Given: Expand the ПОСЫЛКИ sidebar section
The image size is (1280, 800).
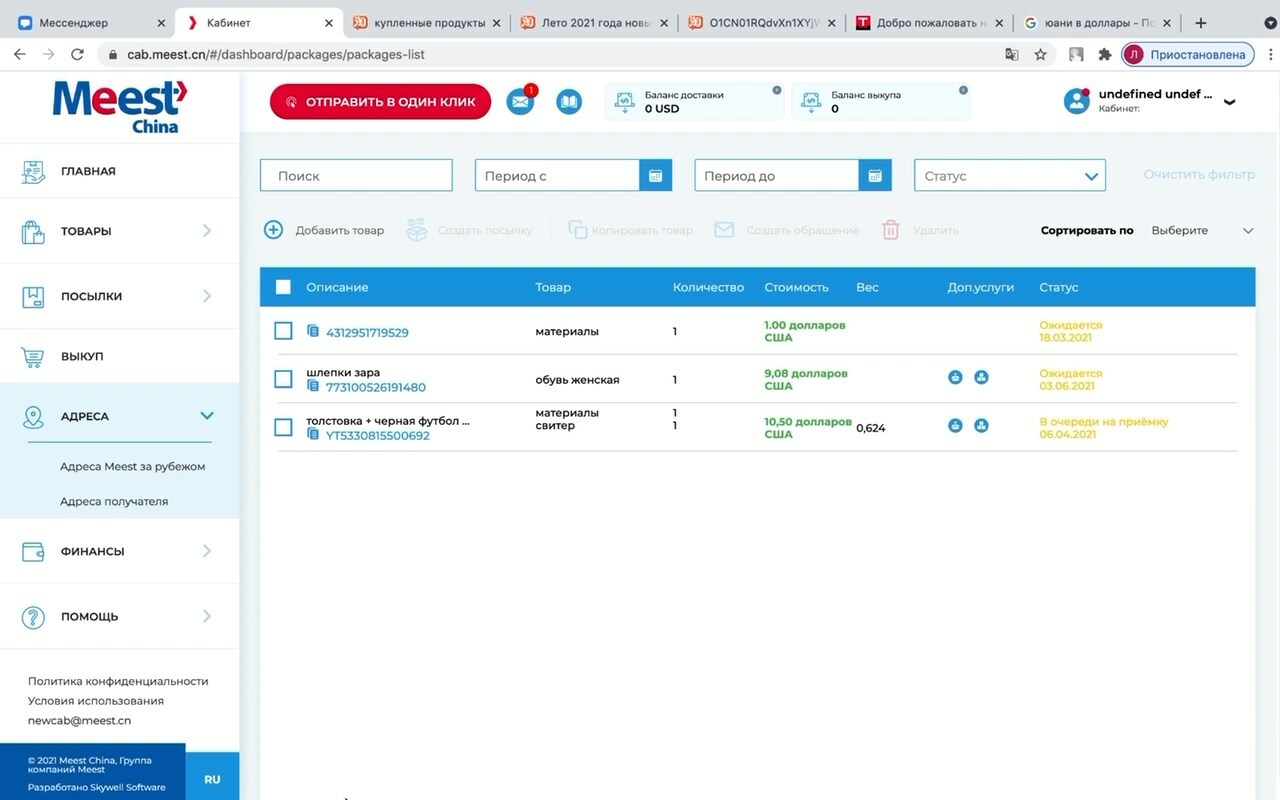Looking at the screenshot, I should pyautogui.click(x=207, y=296).
